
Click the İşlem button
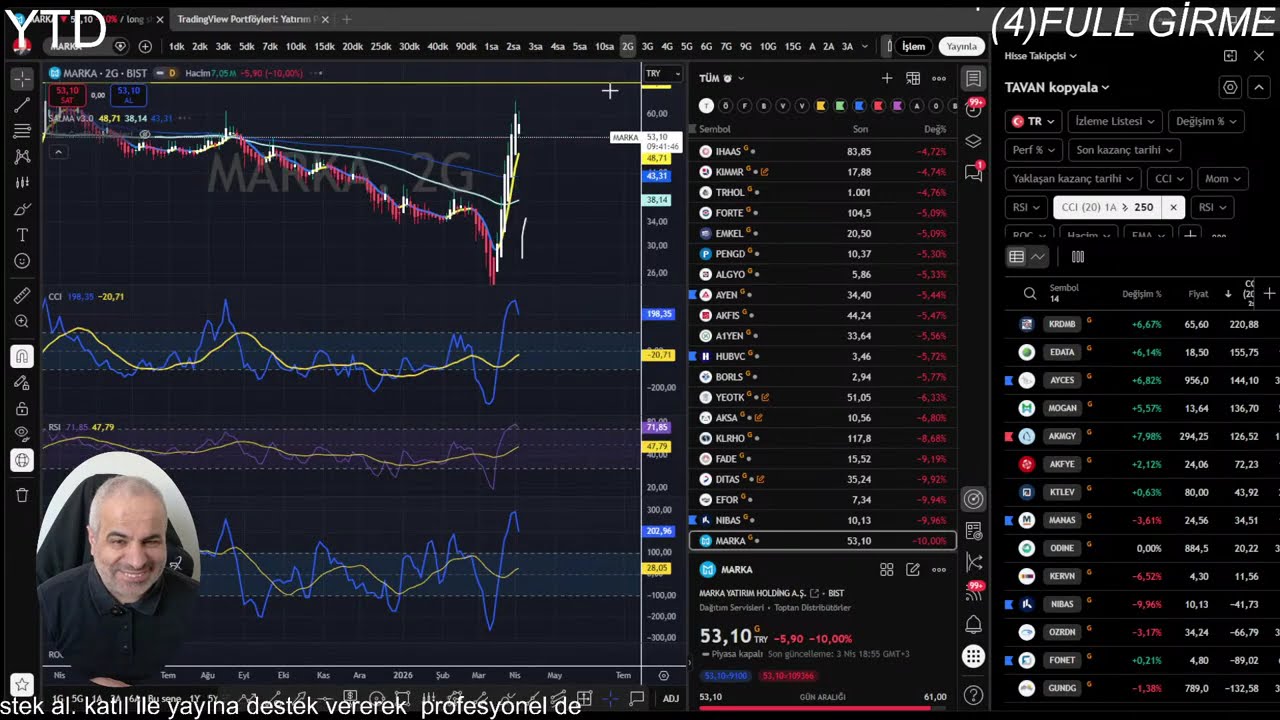[x=914, y=47]
